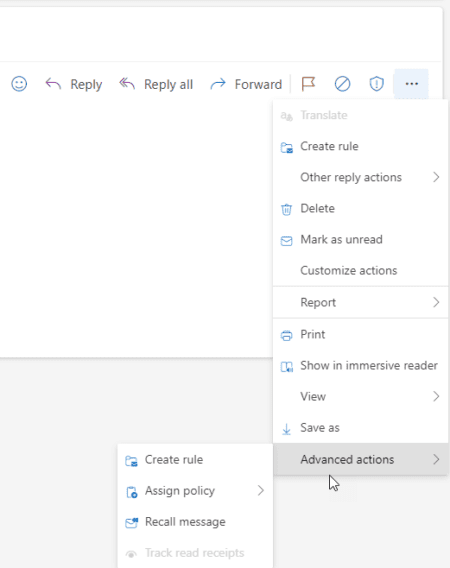Select Create rule in the main menu
The height and width of the screenshot is (568, 450).
pyautogui.click(x=361, y=146)
